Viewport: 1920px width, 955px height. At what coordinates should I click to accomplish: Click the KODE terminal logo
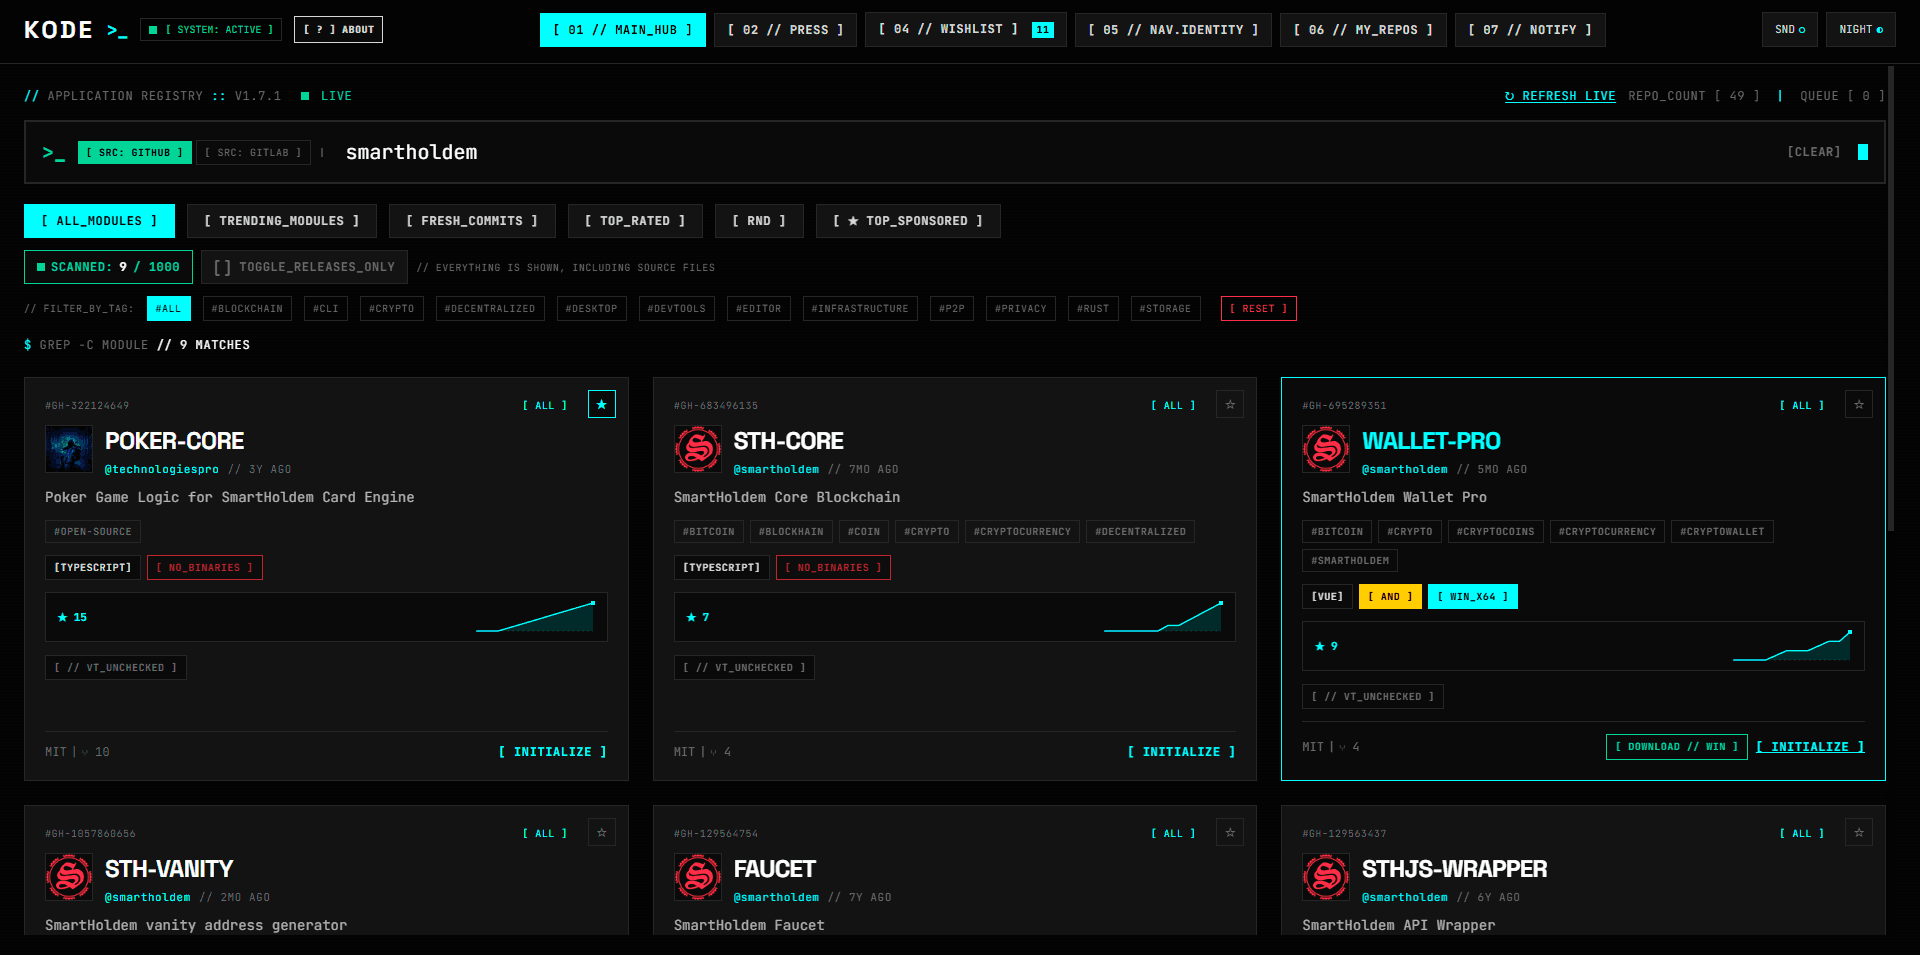(76, 30)
